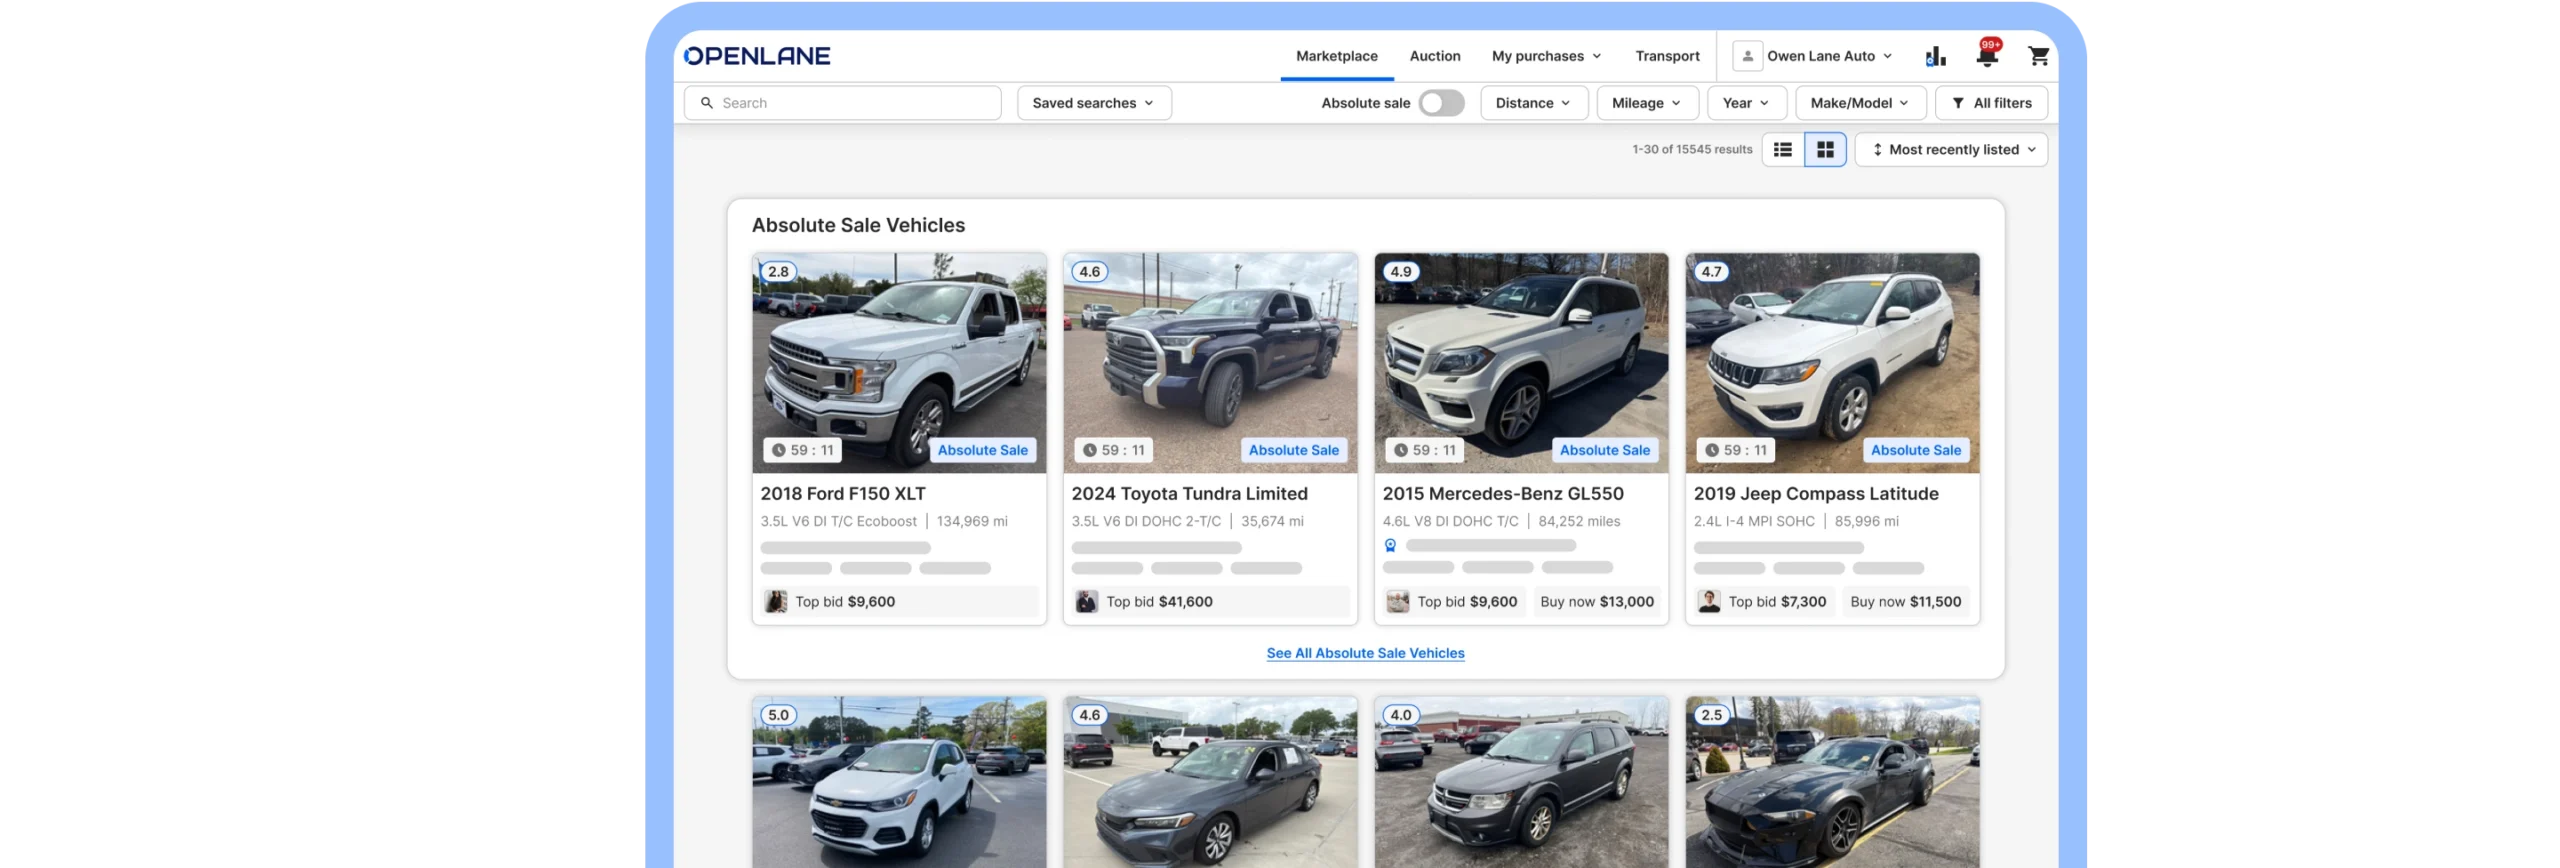Click the timer badge on Mercedes-Benz GL550 photo

tap(1424, 450)
